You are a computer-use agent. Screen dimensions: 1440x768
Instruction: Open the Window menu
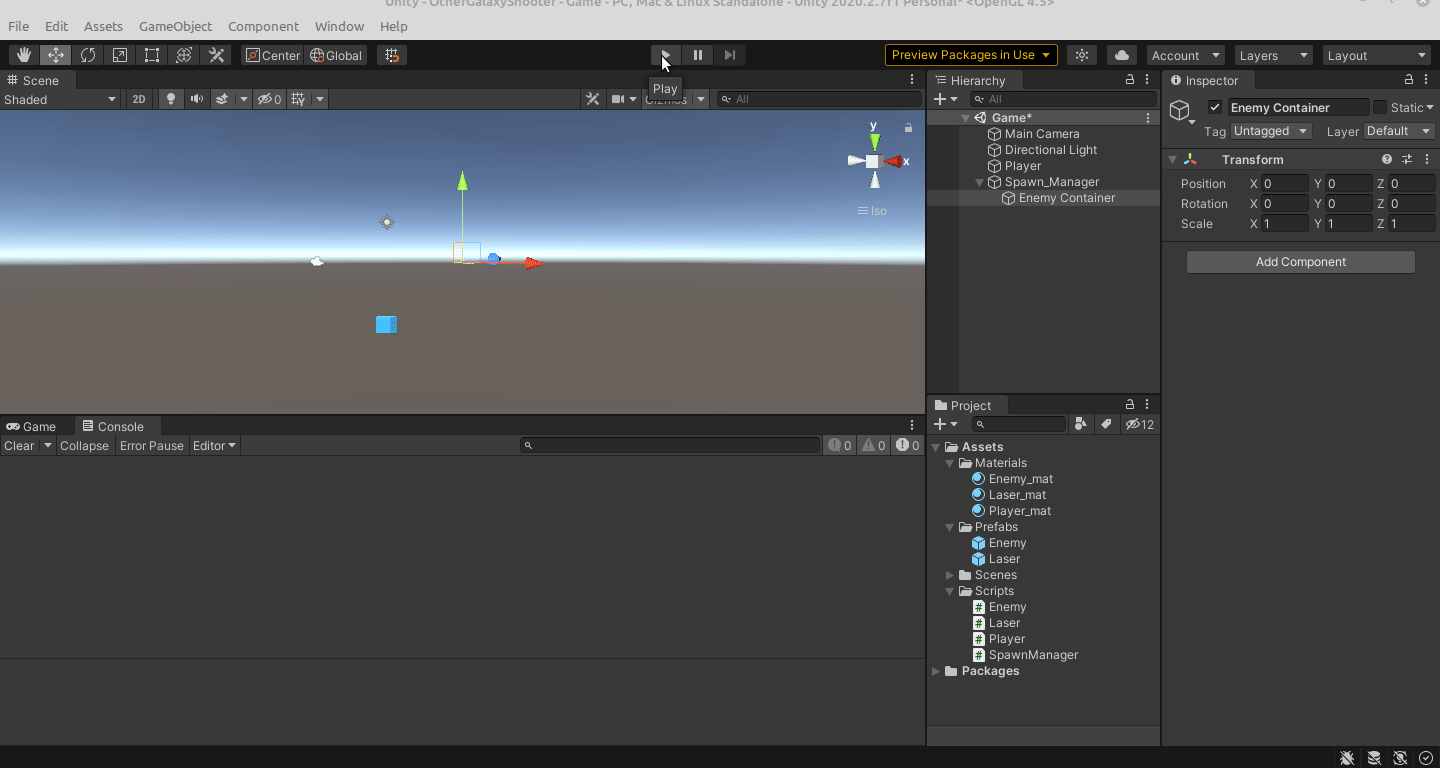[340, 26]
